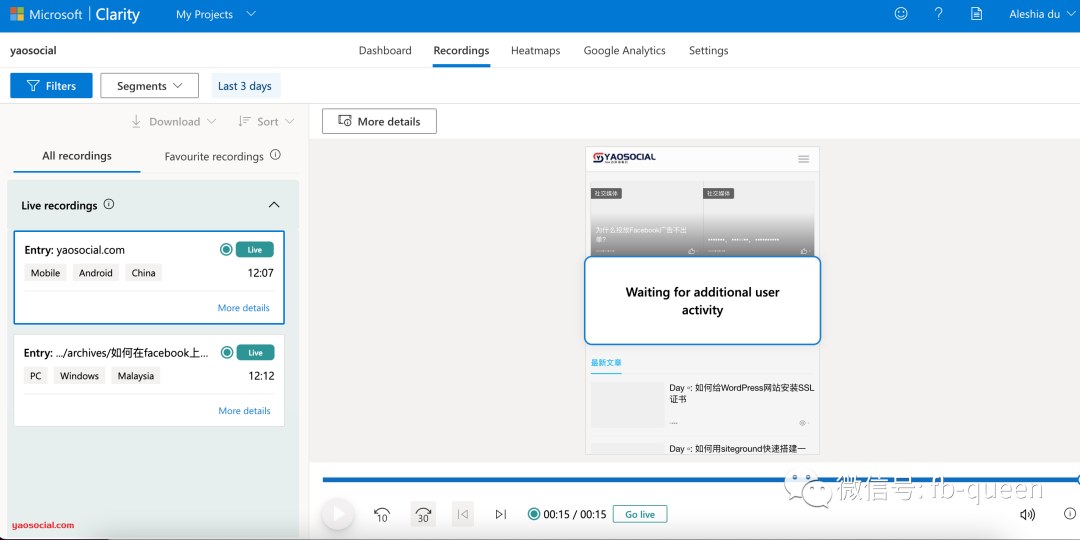Select the All recordings tab
The width and height of the screenshot is (1080, 540).
coord(76,156)
